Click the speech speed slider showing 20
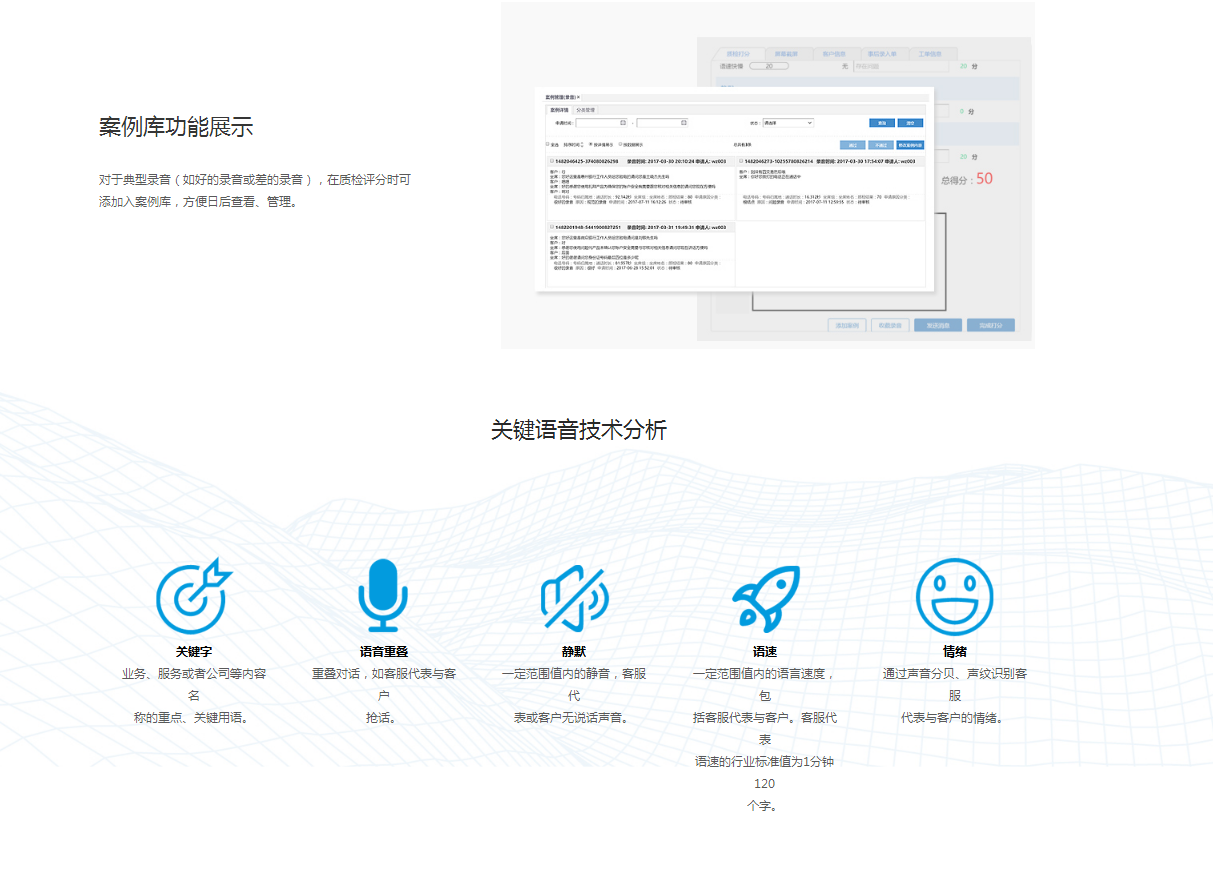This screenshot has width=1213, height=876. coord(768,66)
